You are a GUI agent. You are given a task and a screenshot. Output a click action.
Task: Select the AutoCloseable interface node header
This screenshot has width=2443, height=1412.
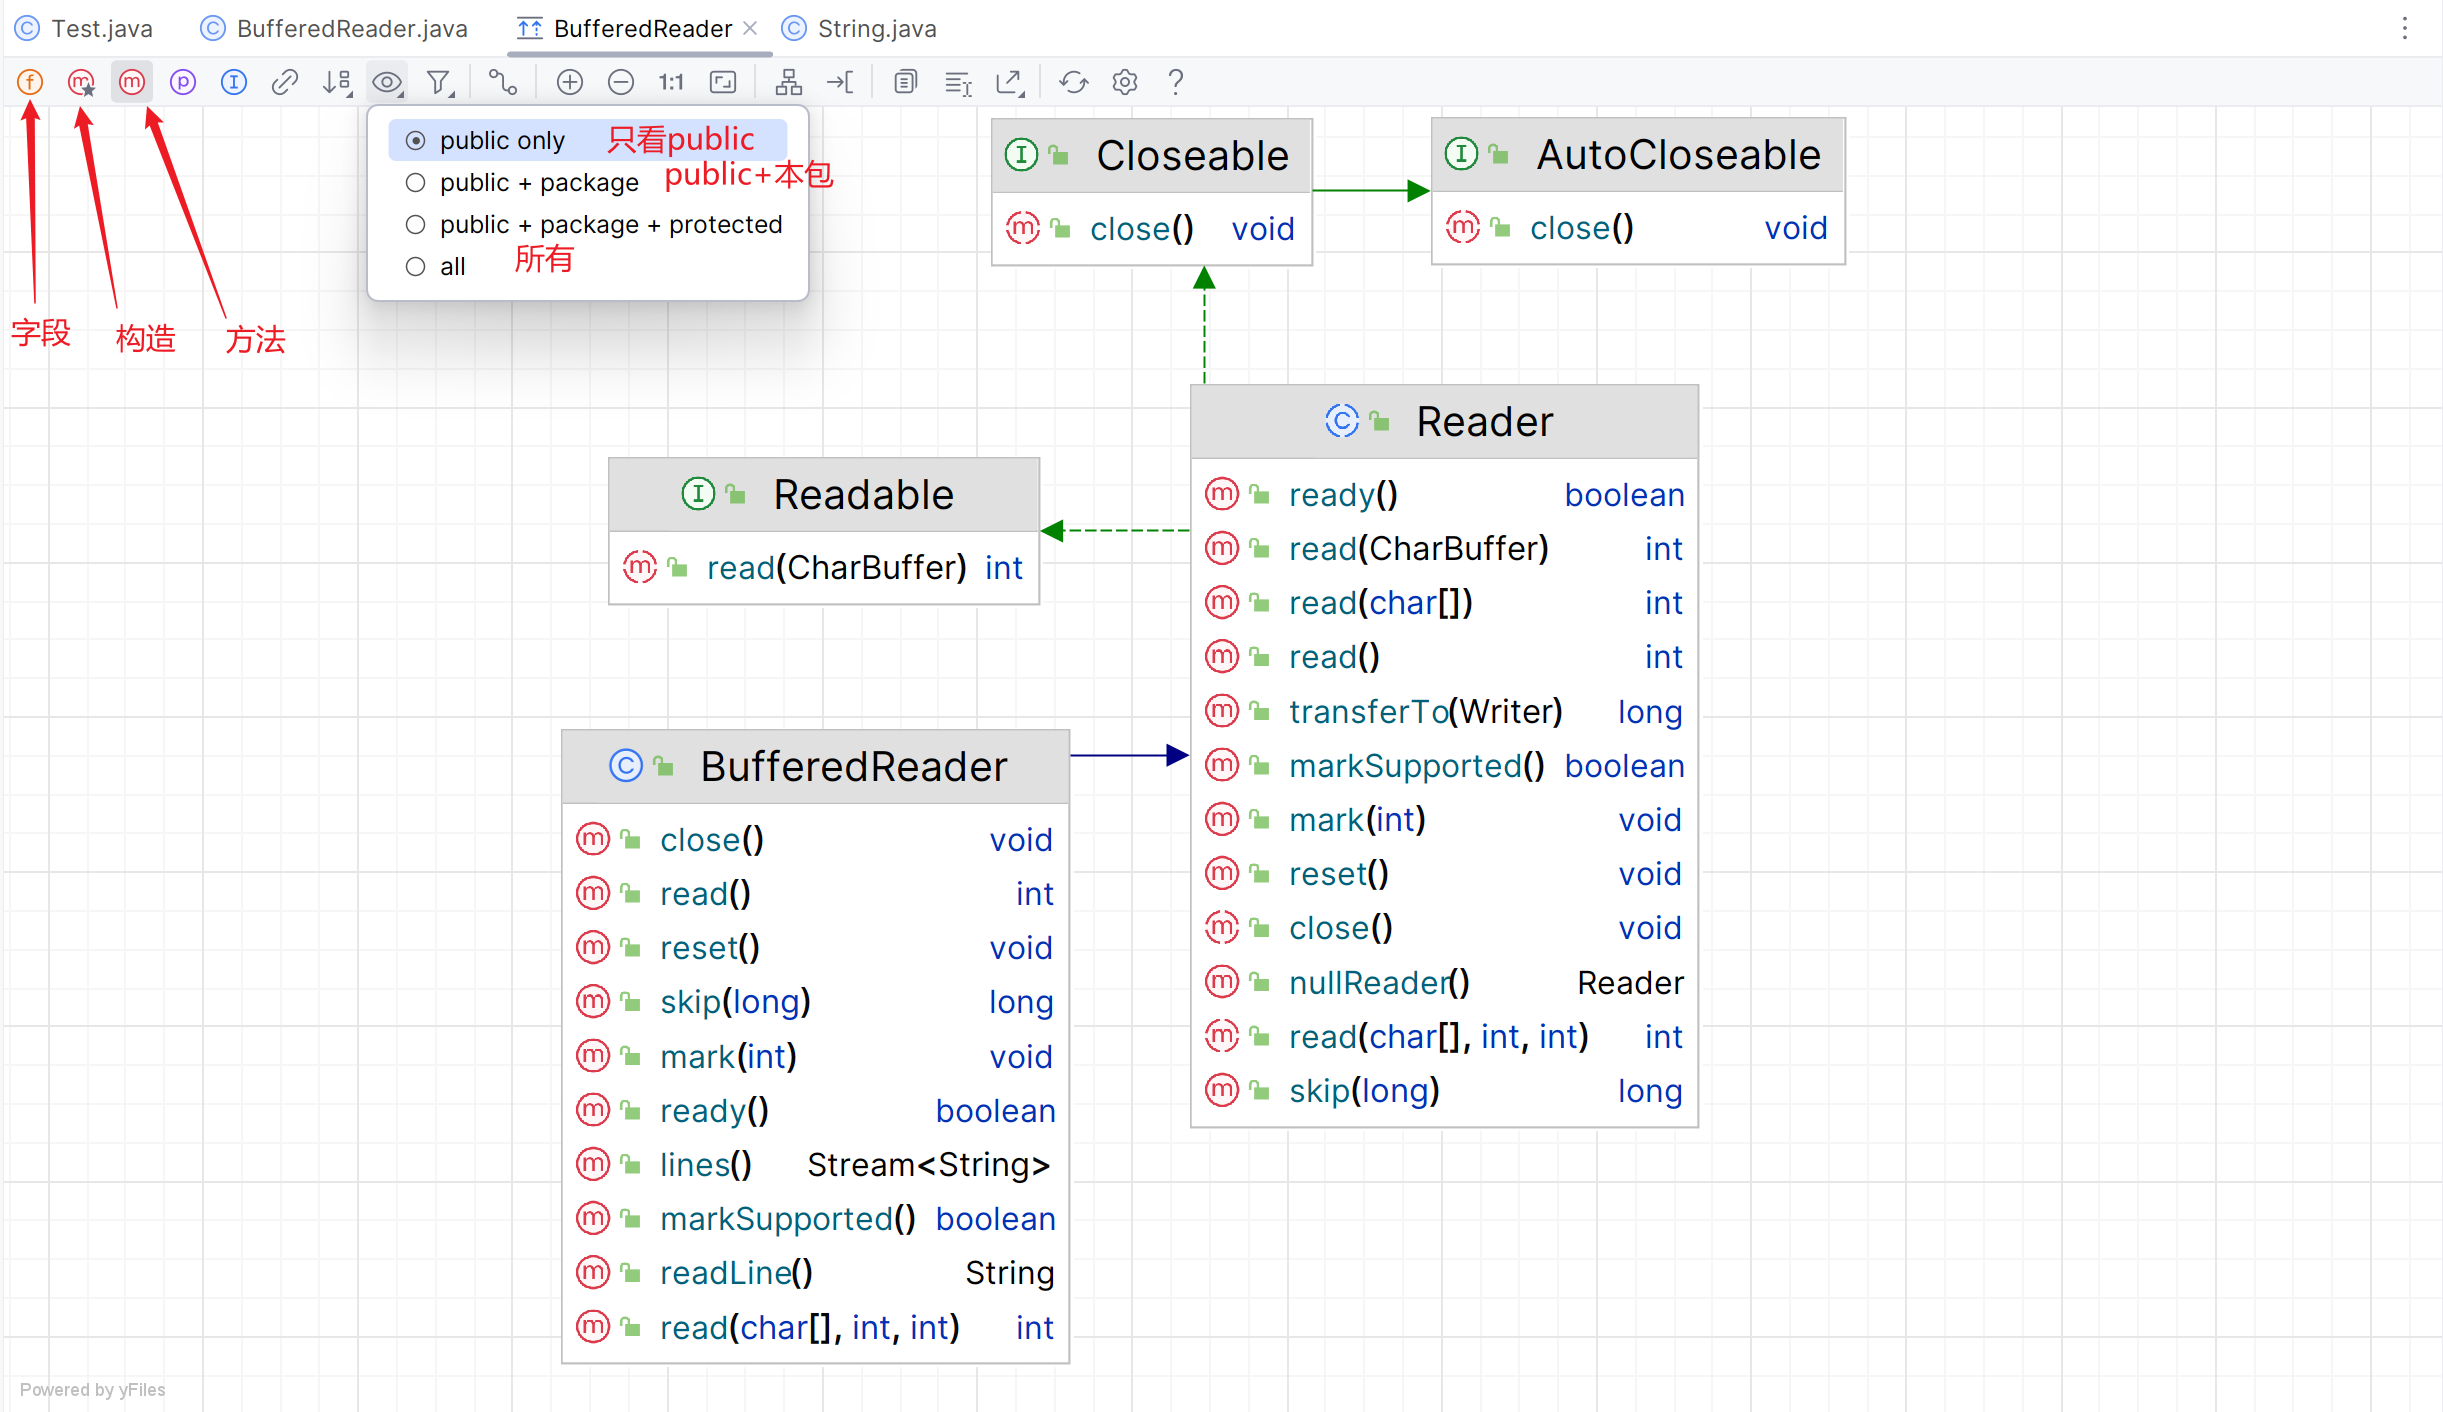click(x=1638, y=155)
